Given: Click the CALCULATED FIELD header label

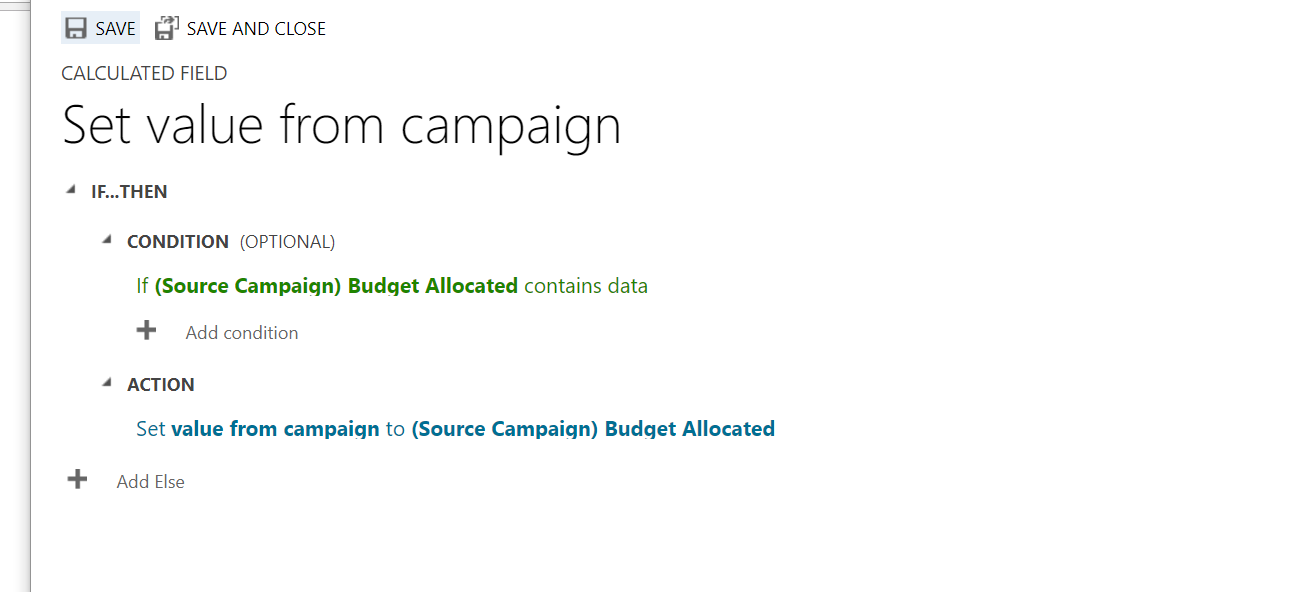Looking at the screenshot, I should point(144,73).
